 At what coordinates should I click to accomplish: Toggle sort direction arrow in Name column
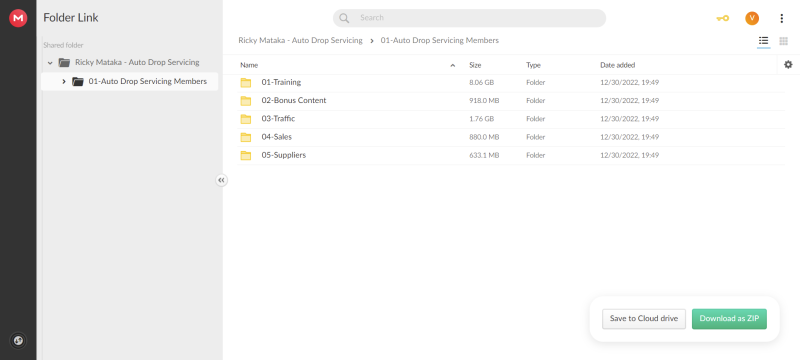tap(453, 65)
